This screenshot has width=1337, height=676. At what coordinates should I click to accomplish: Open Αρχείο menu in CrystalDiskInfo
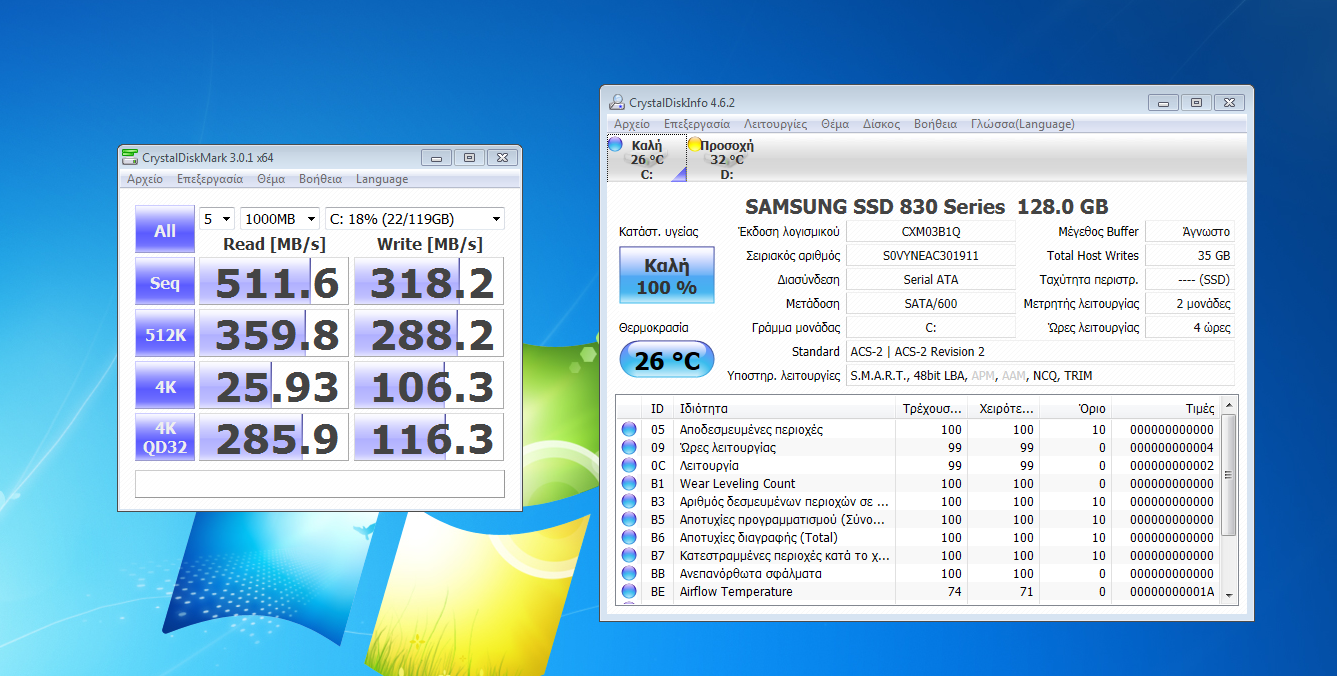[x=632, y=124]
